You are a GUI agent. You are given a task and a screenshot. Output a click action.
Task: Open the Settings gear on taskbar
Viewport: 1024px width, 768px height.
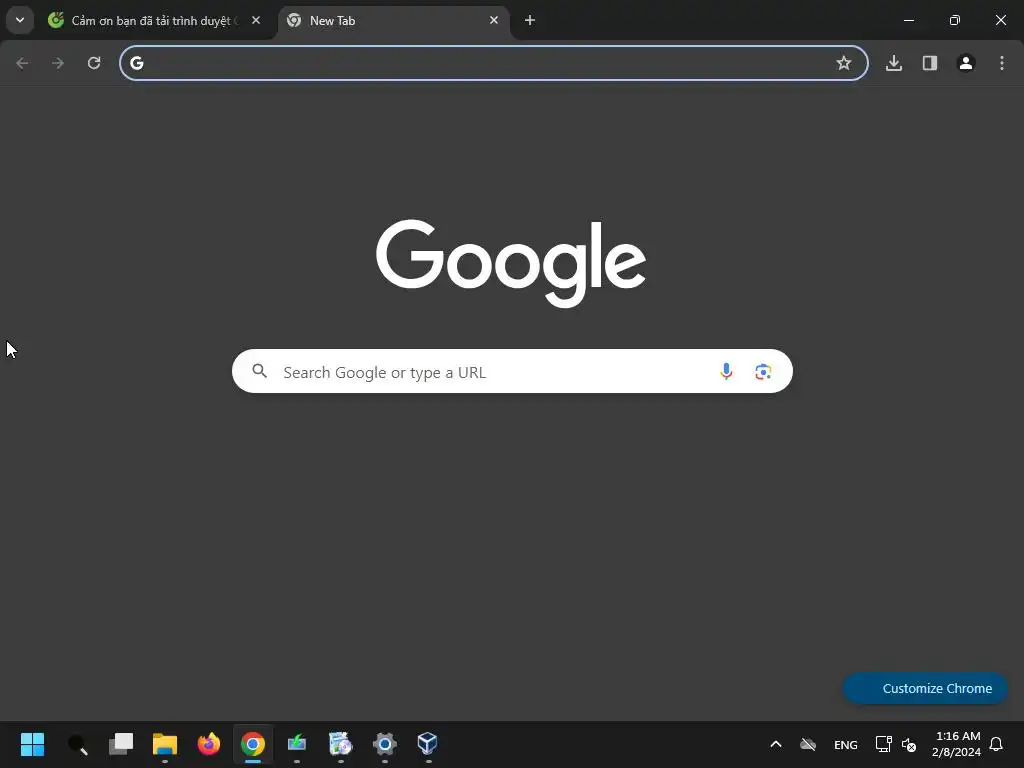[385, 744]
